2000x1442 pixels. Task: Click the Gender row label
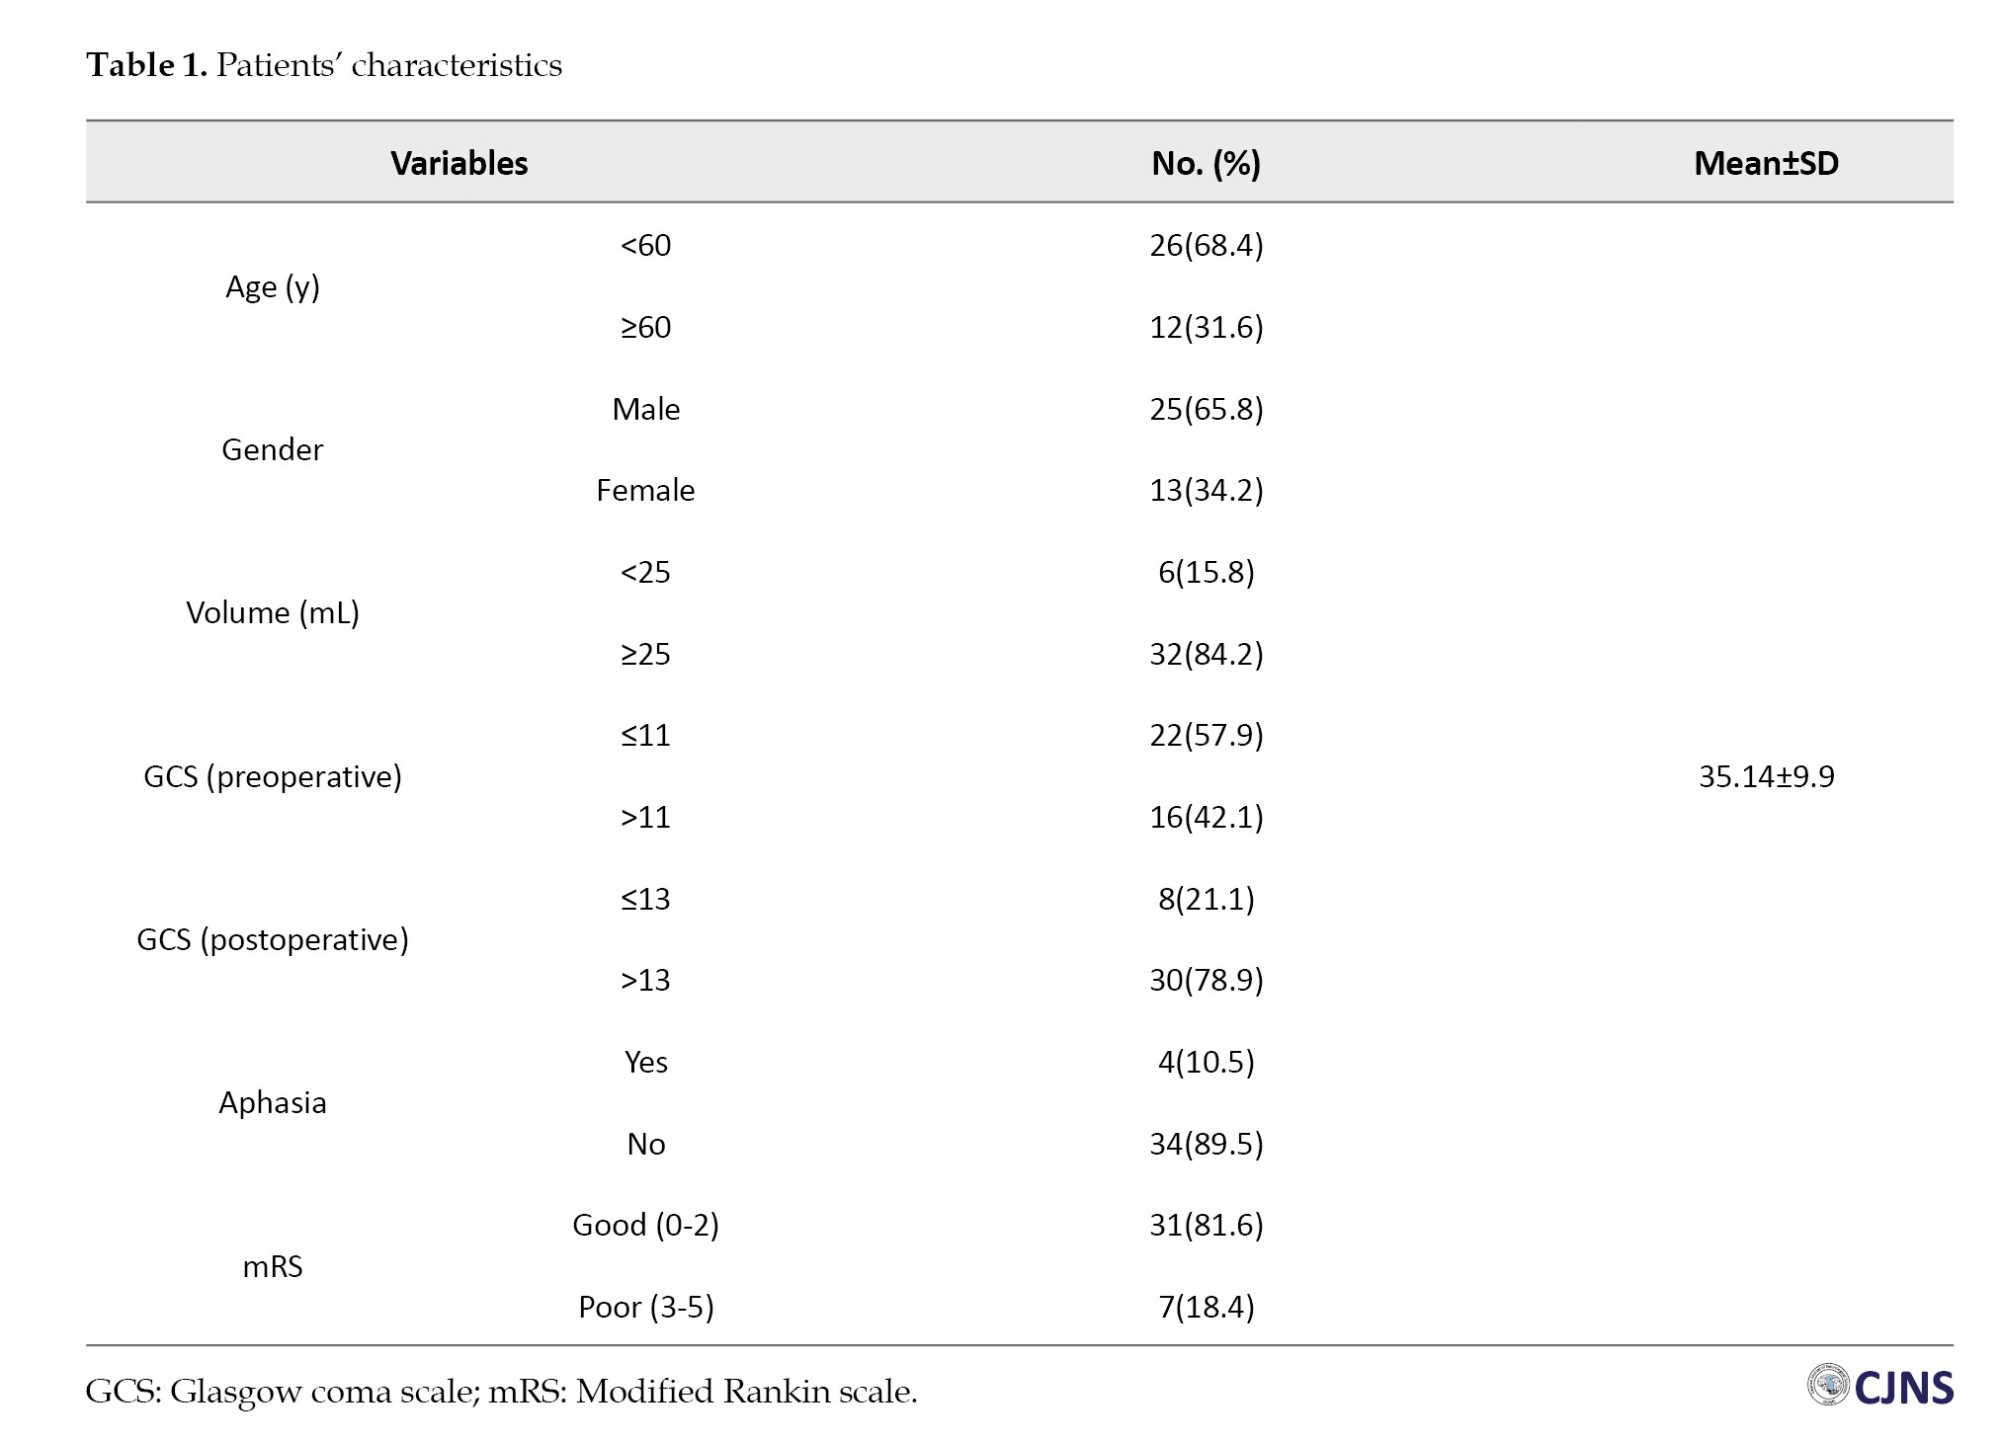point(272,450)
